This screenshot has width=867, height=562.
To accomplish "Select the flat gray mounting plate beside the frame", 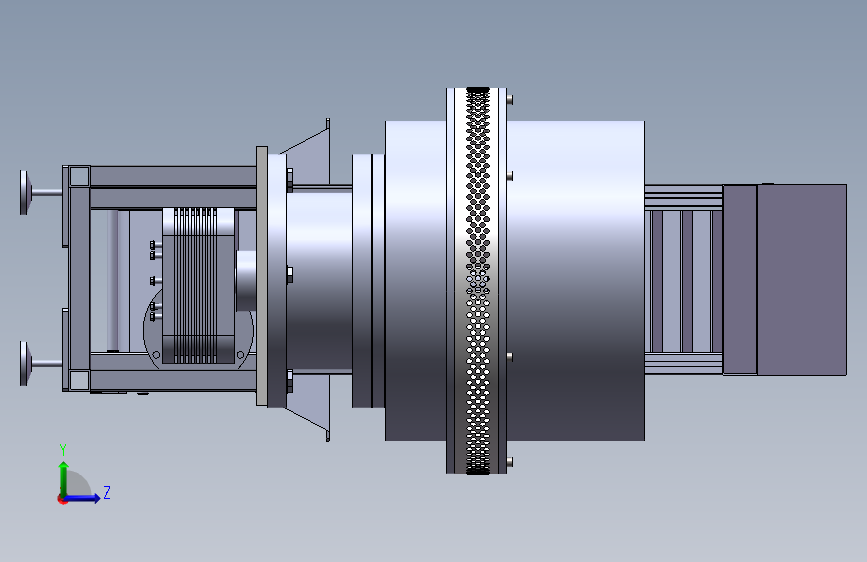I will [262, 276].
